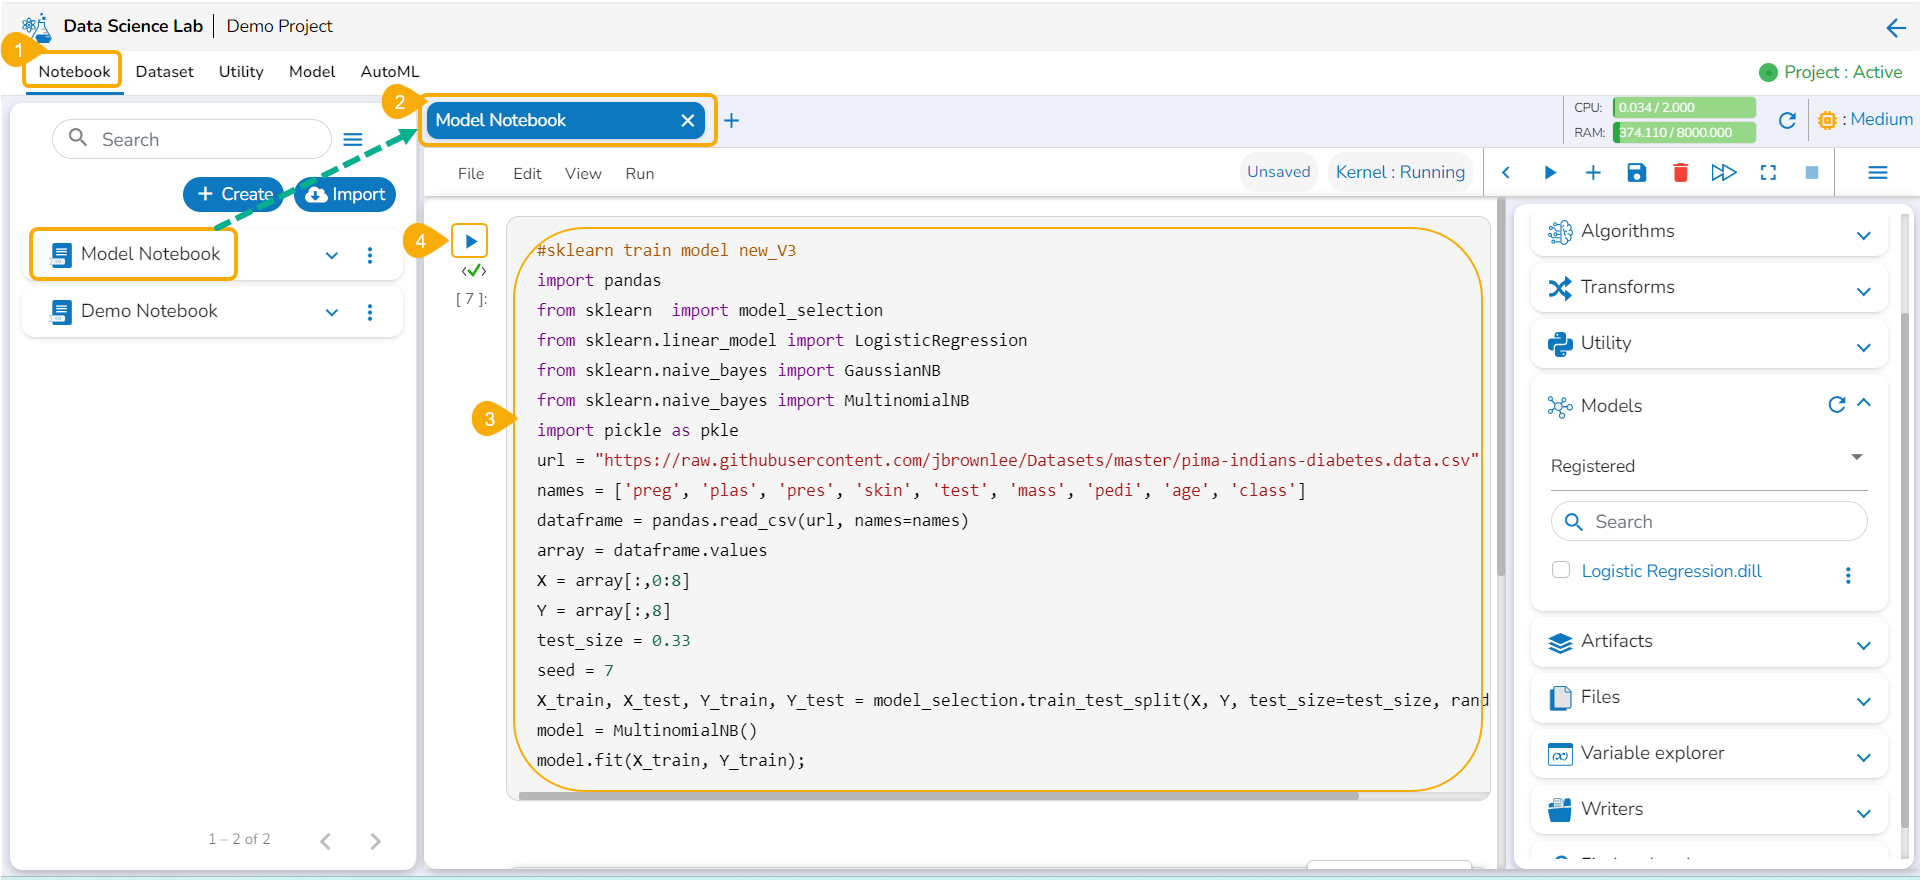Add a new cell with plus icon

click(x=1593, y=173)
